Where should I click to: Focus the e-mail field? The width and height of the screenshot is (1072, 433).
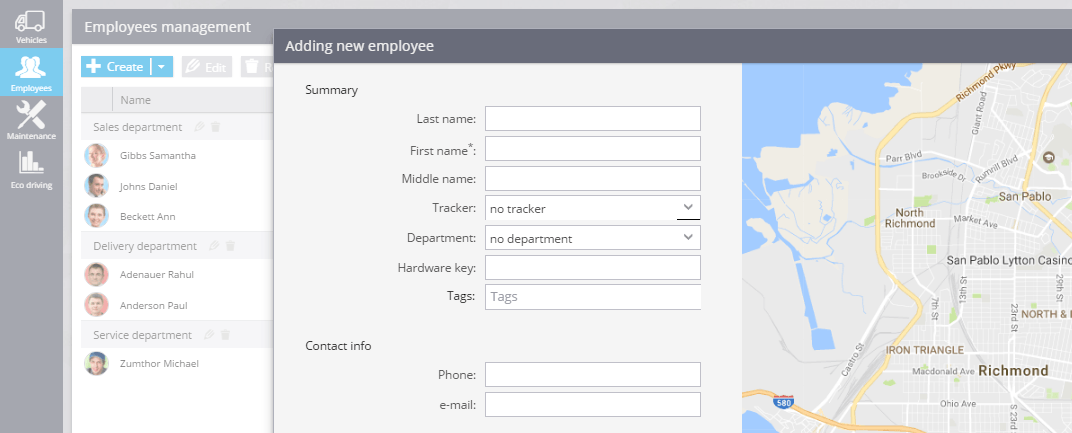tap(593, 404)
